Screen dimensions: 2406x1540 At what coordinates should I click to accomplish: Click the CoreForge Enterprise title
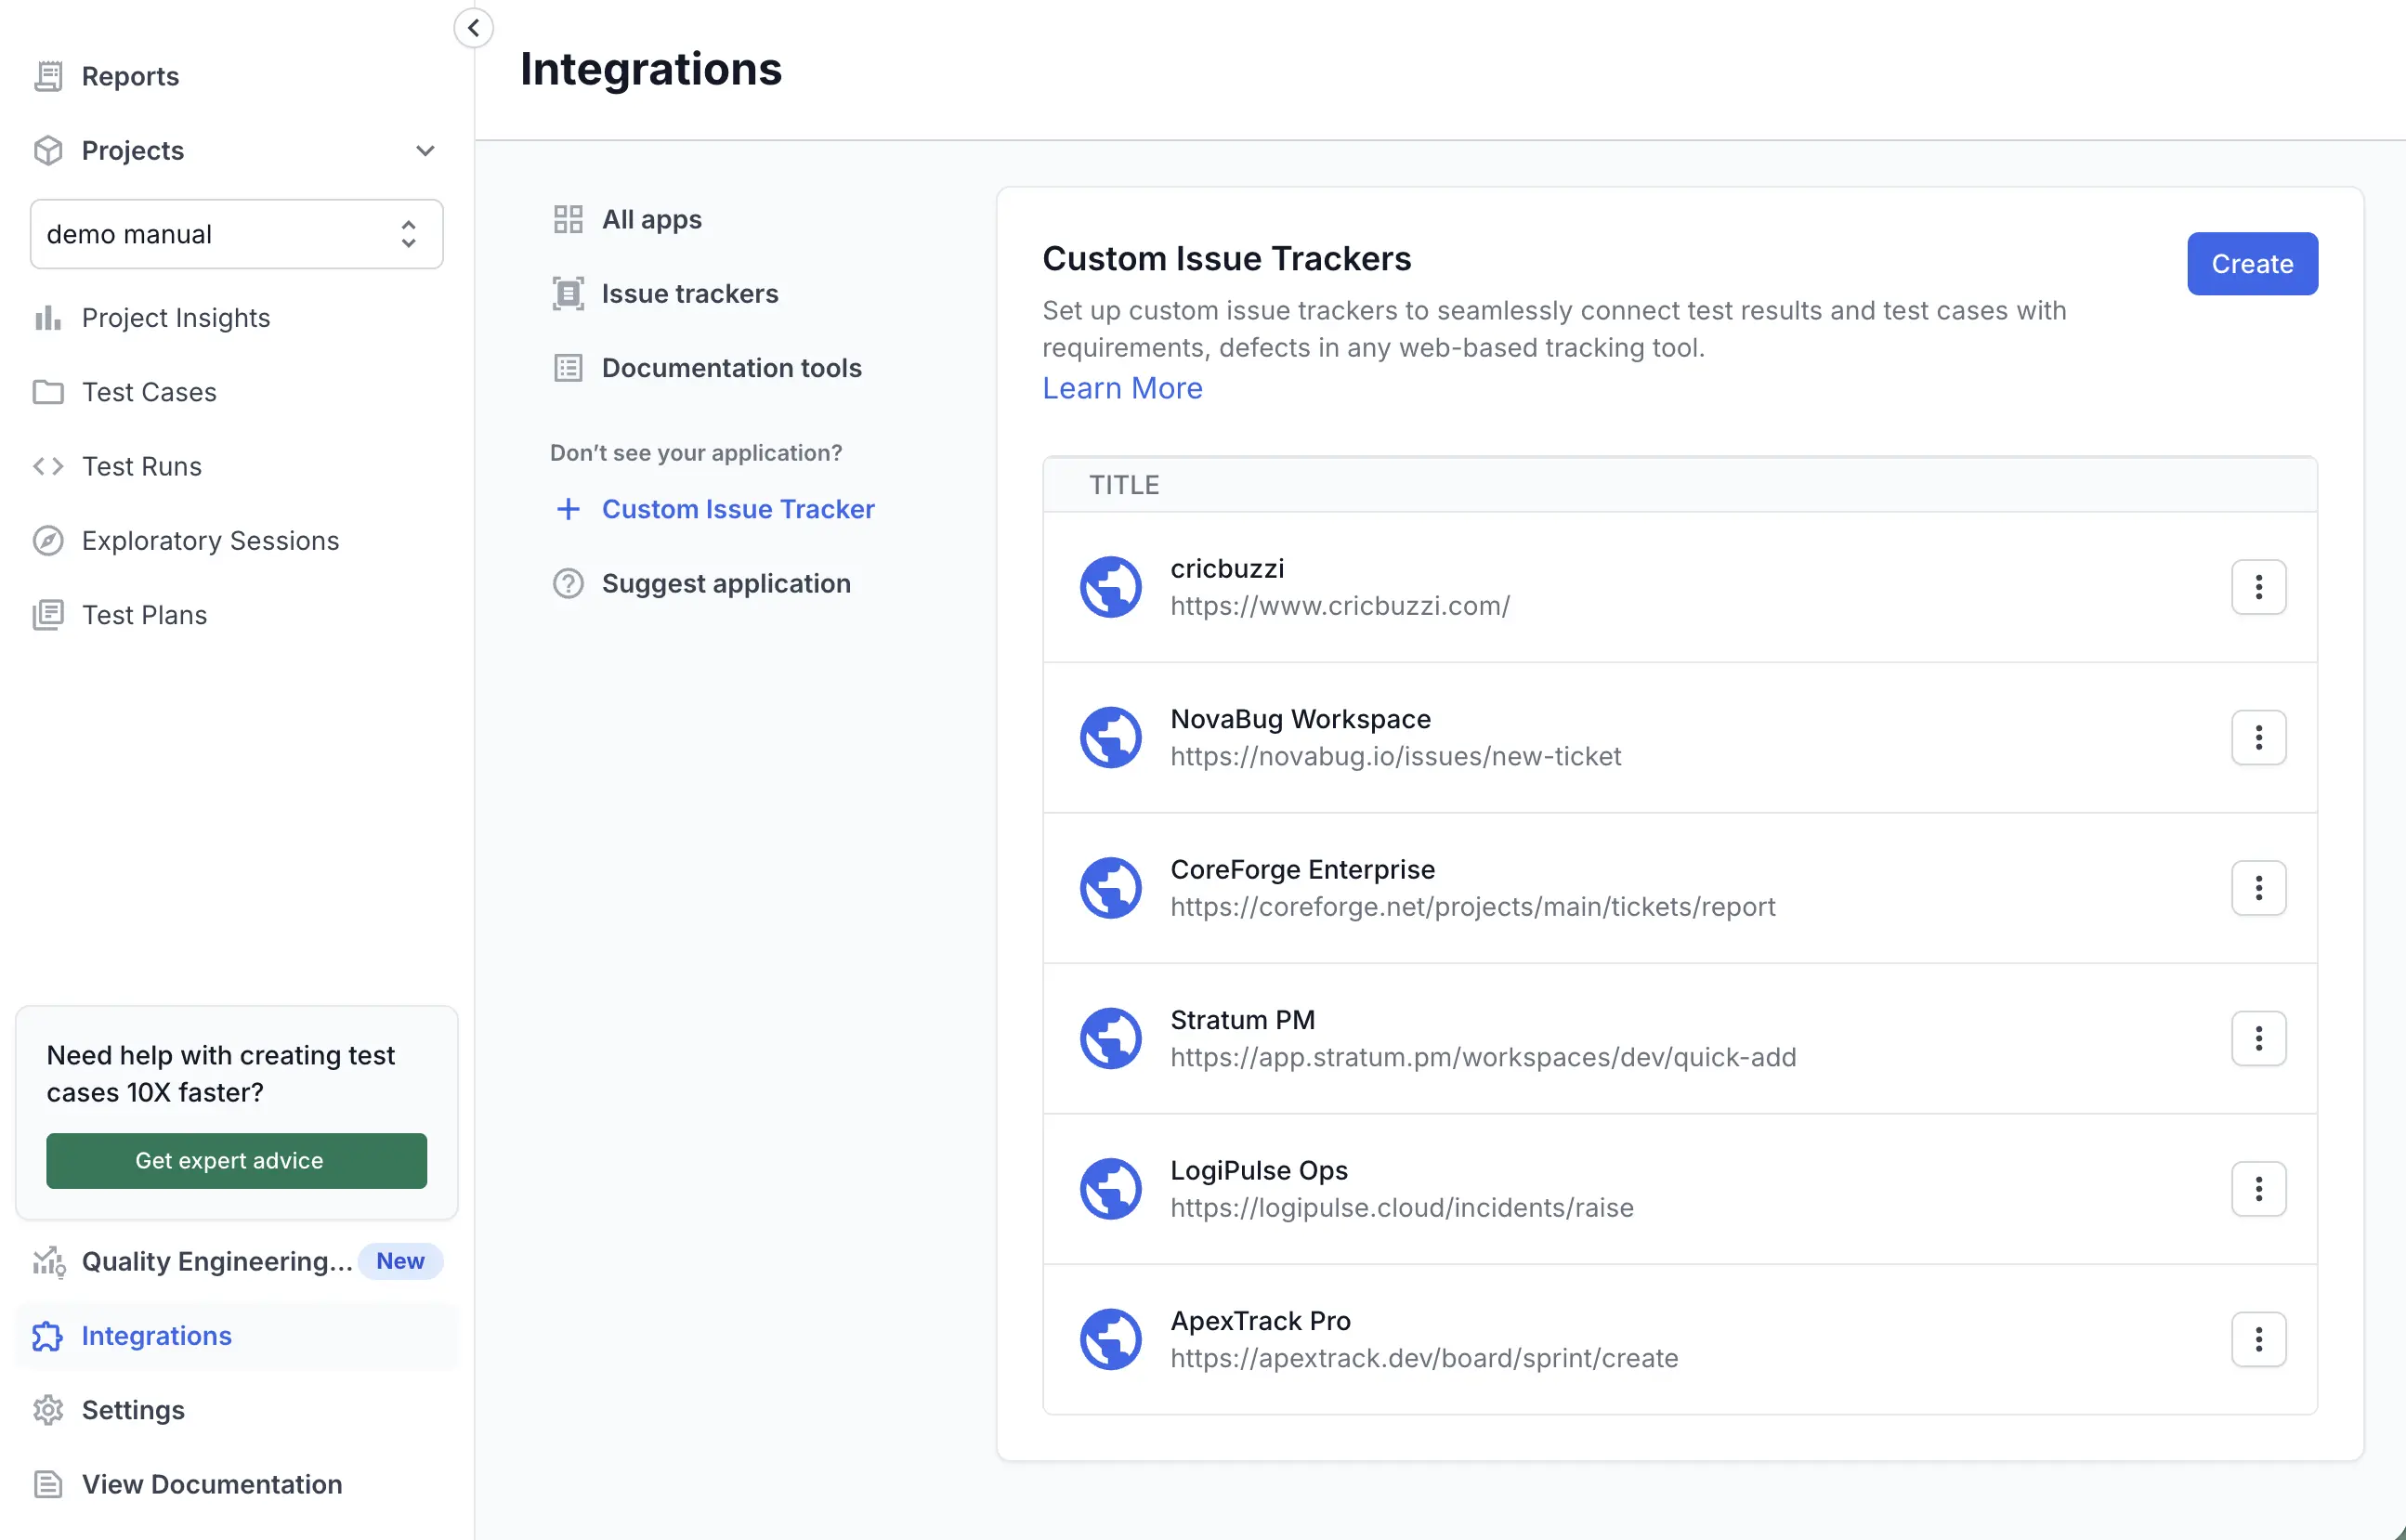pos(1302,869)
